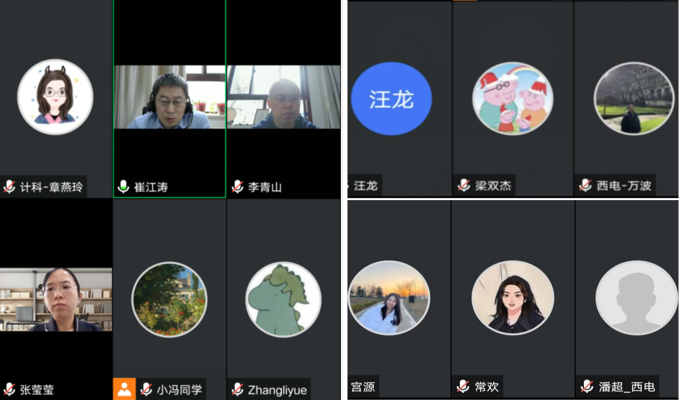
Task: Select 梁双杰's cartoon pig avatar
Action: tap(513, 98)
